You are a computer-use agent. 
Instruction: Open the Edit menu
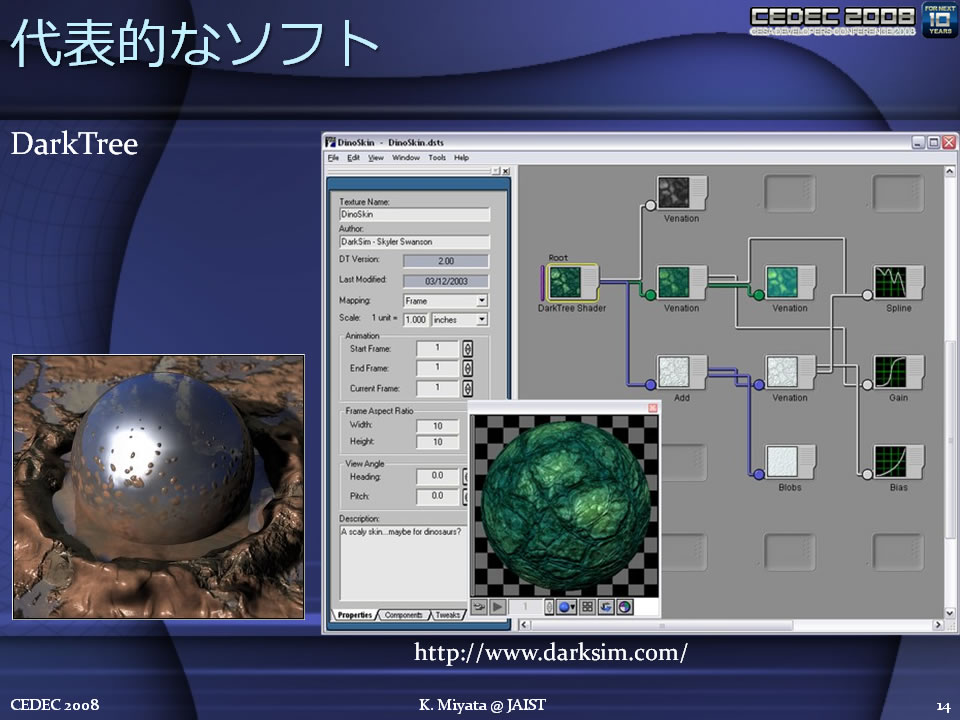[353, 158]
